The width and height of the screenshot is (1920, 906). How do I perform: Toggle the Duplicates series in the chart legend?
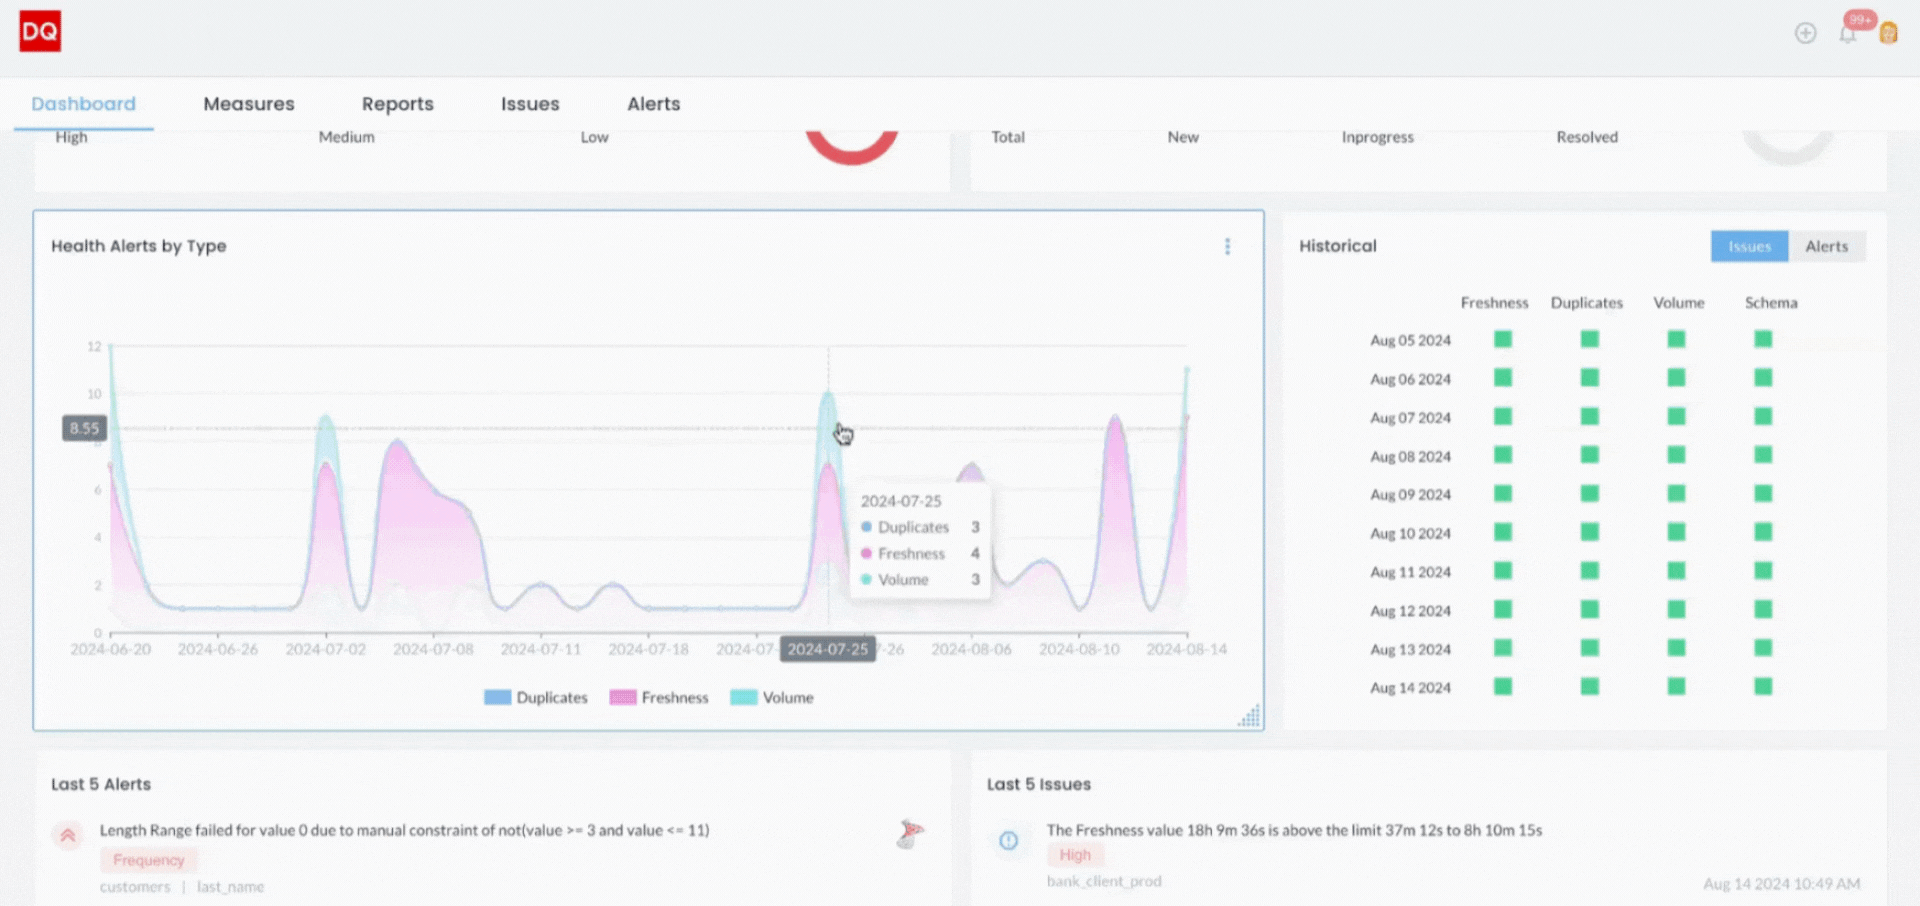[536, 697]
